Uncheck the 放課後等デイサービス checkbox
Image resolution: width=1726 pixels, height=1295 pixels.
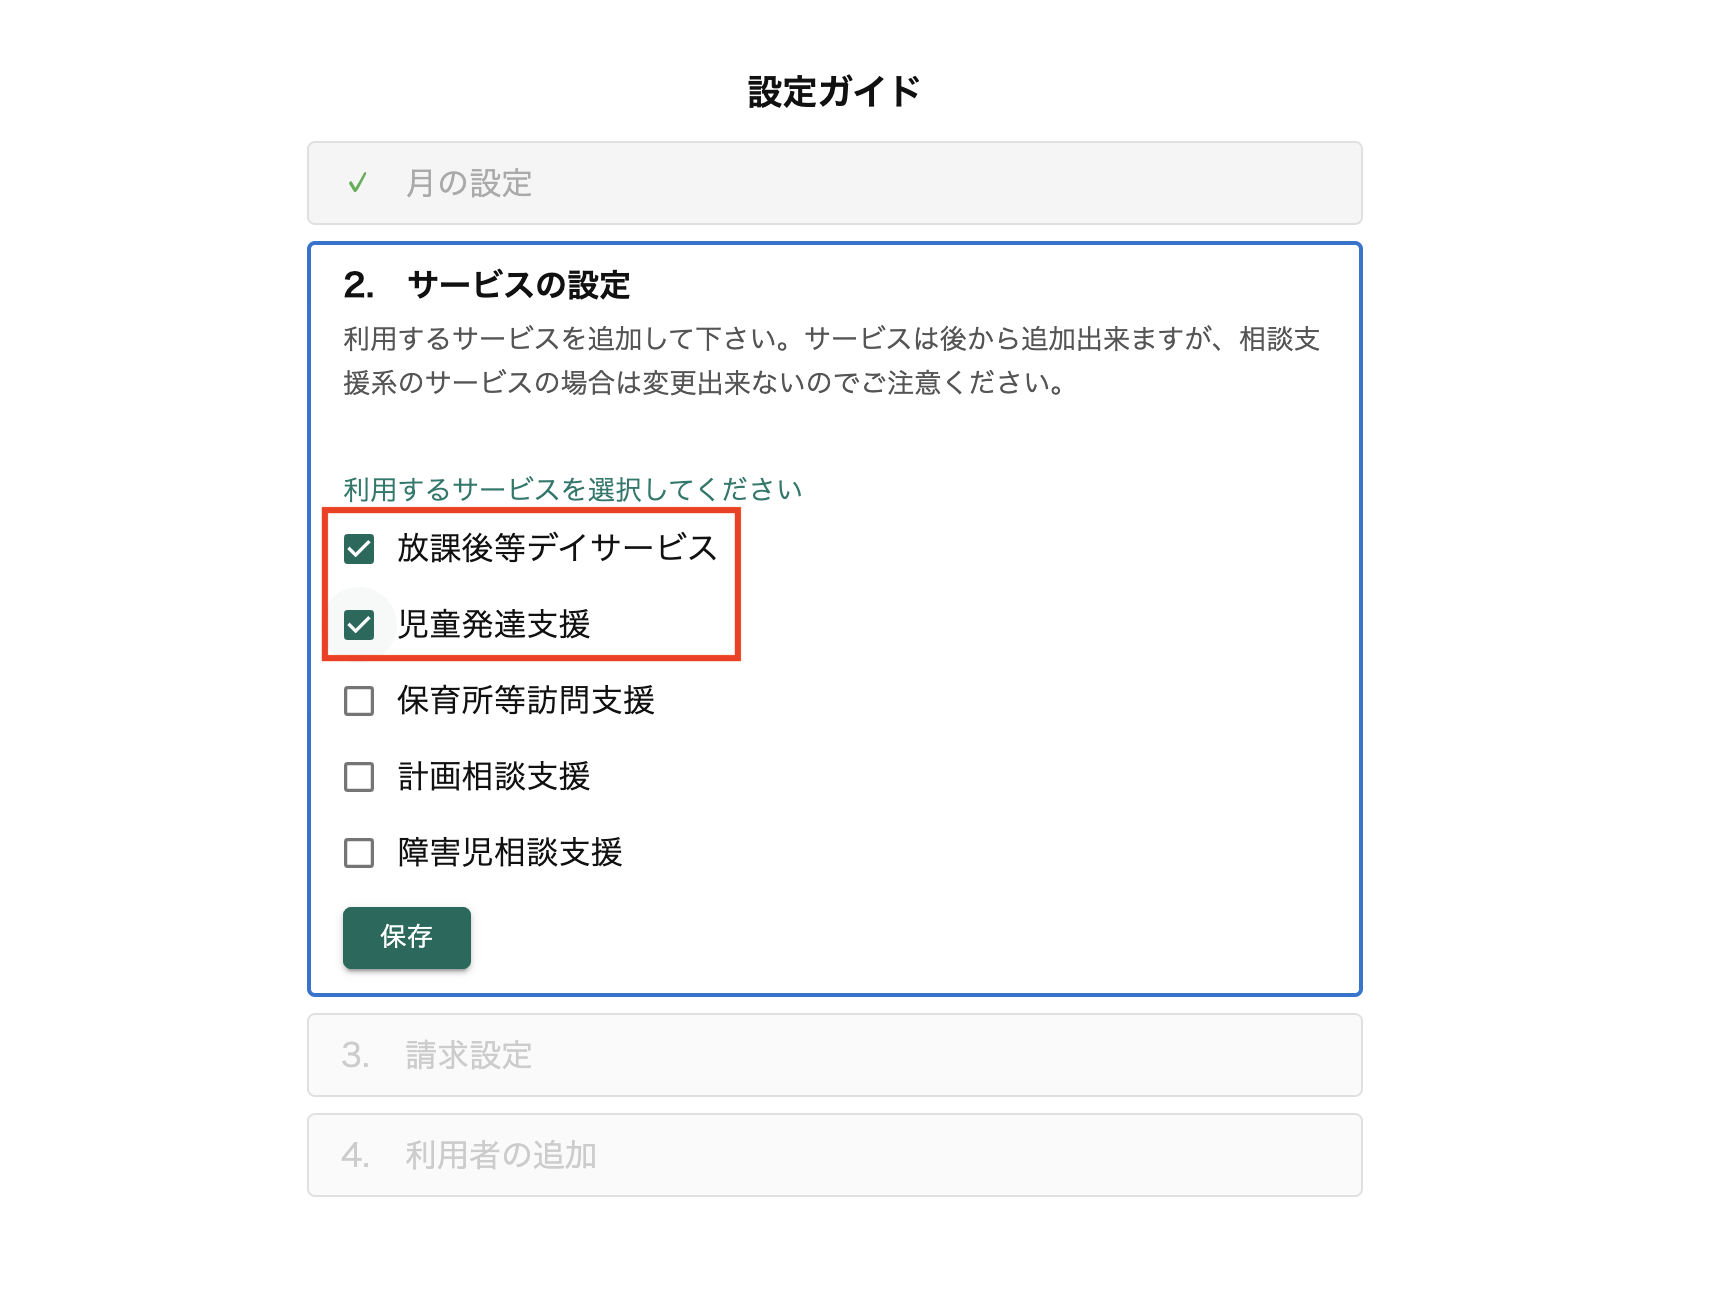click(359, 549)
